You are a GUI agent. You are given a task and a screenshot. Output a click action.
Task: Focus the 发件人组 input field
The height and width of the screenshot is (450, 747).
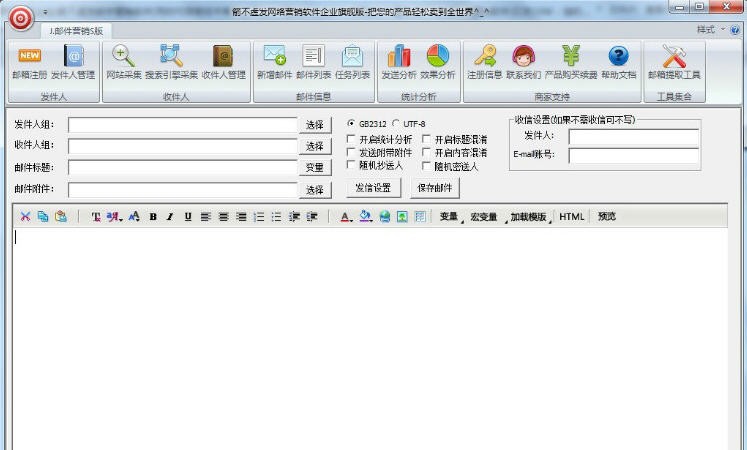click(183, 125)
